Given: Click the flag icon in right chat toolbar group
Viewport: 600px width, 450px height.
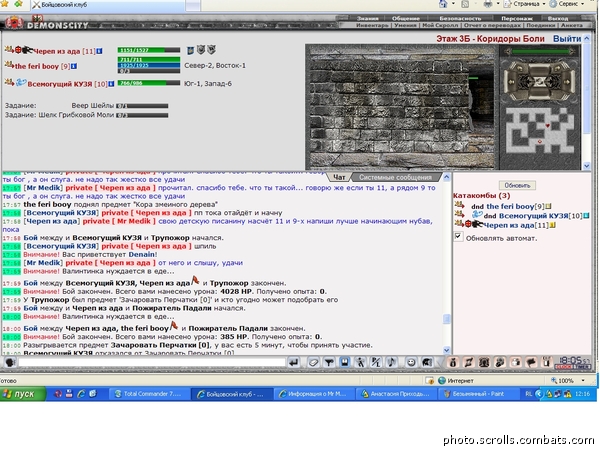Looking at the screenshot, I should click(x=531, y=362).
